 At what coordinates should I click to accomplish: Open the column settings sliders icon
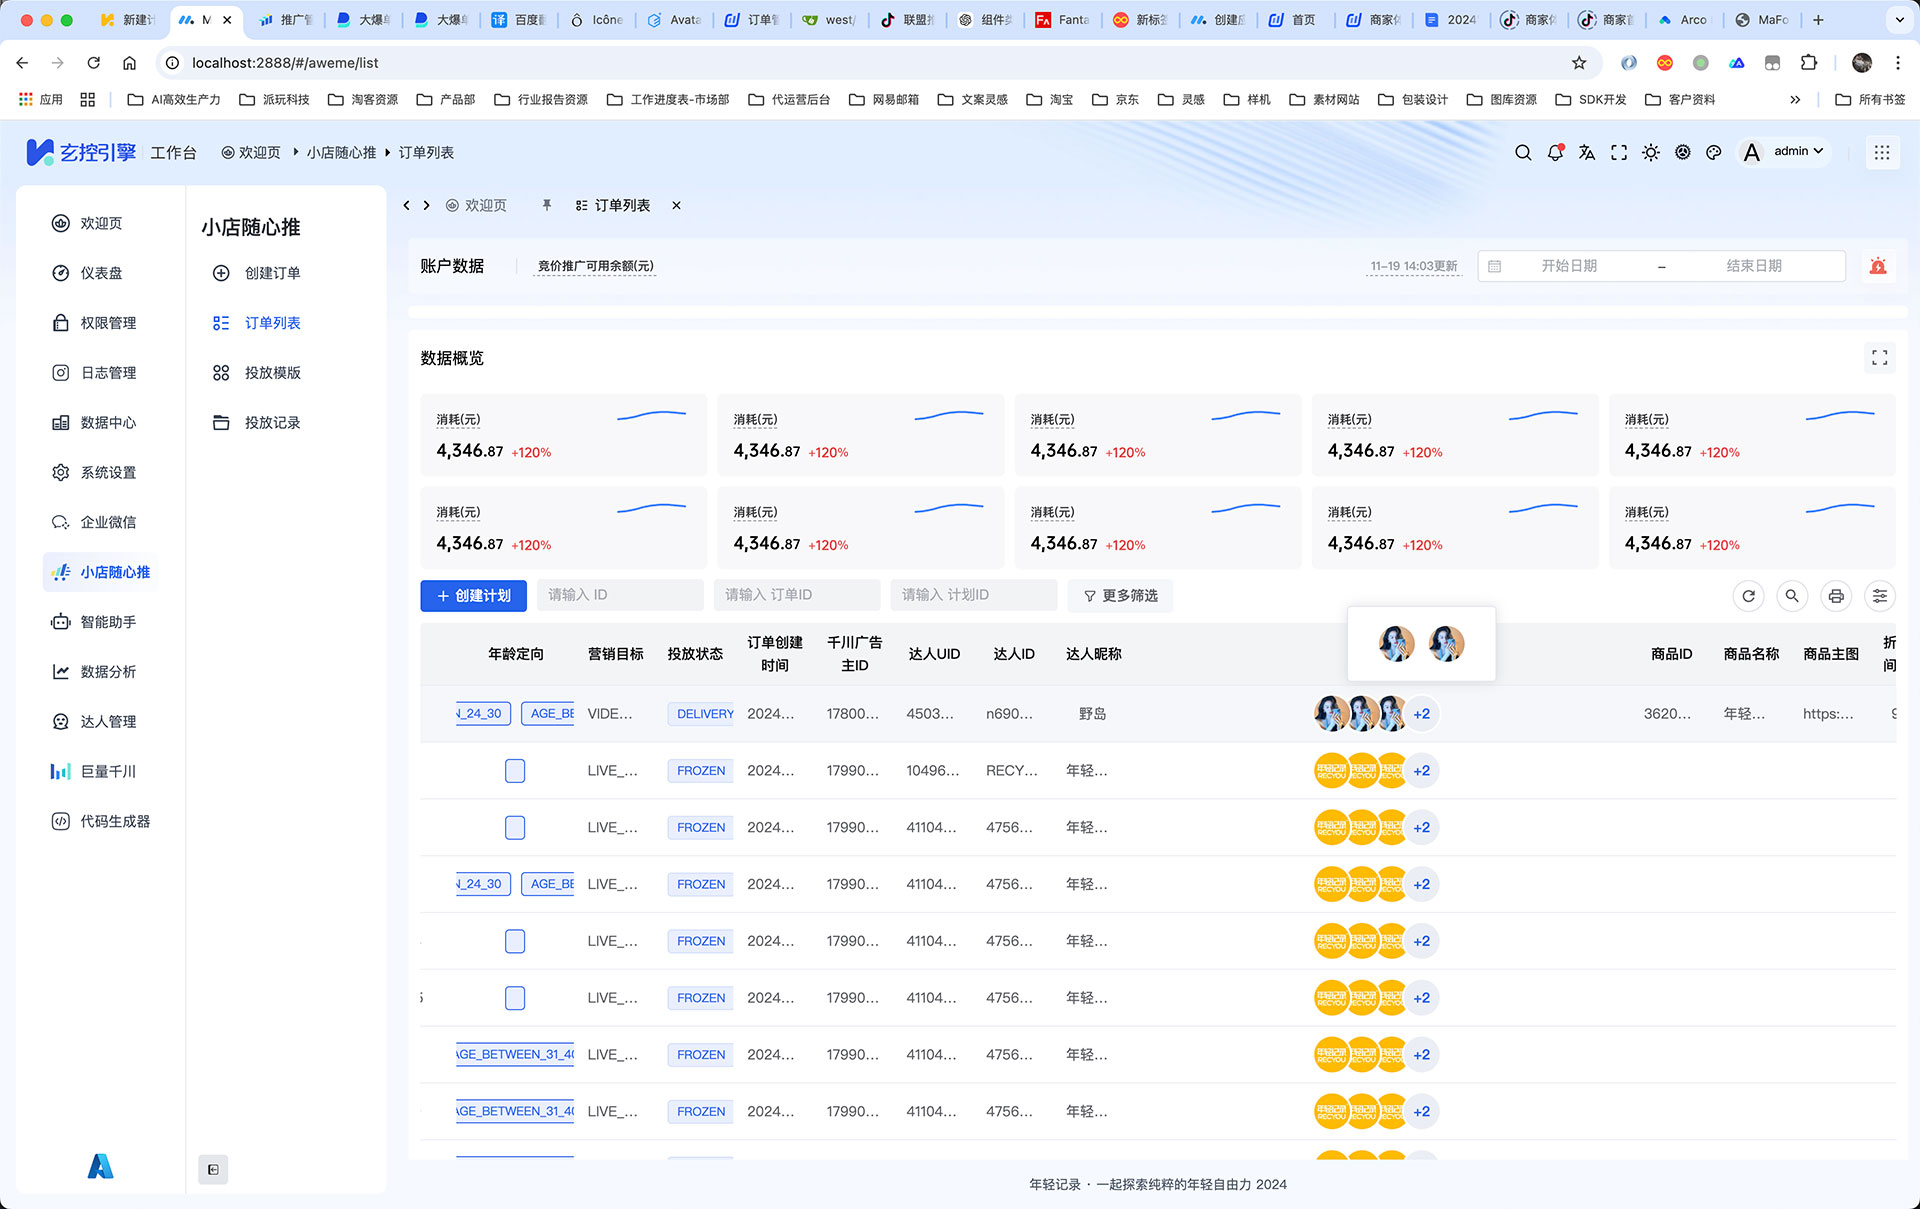pos(1880,595)
